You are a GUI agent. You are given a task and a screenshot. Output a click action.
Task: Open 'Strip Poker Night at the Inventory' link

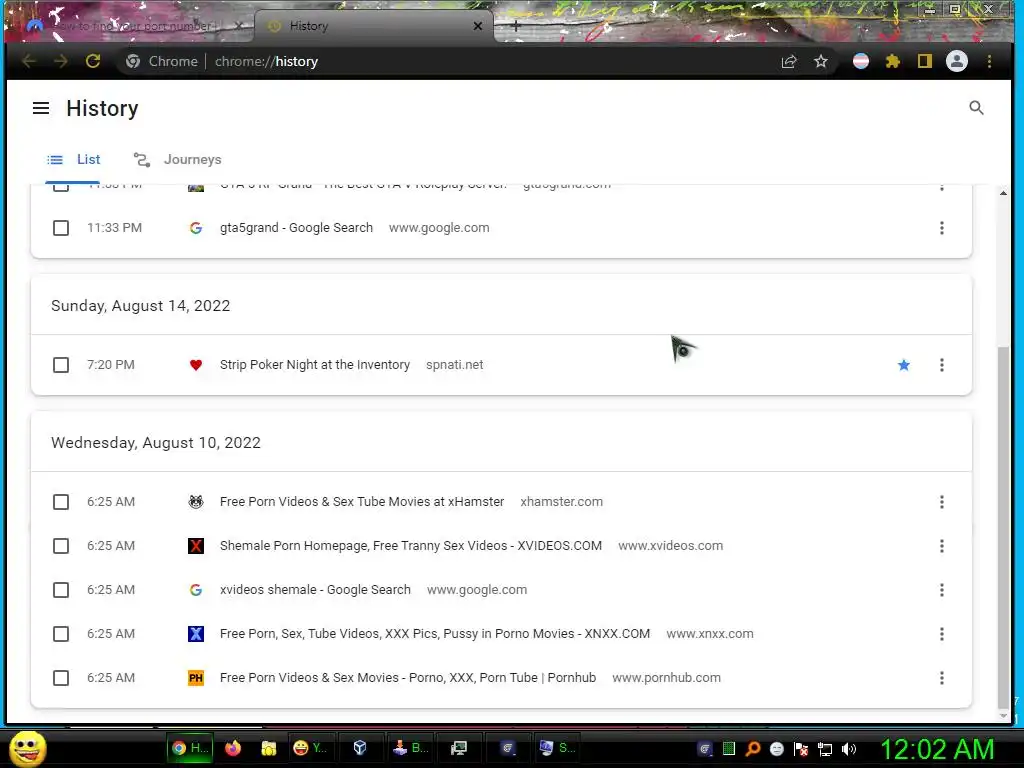click(315, 365)
